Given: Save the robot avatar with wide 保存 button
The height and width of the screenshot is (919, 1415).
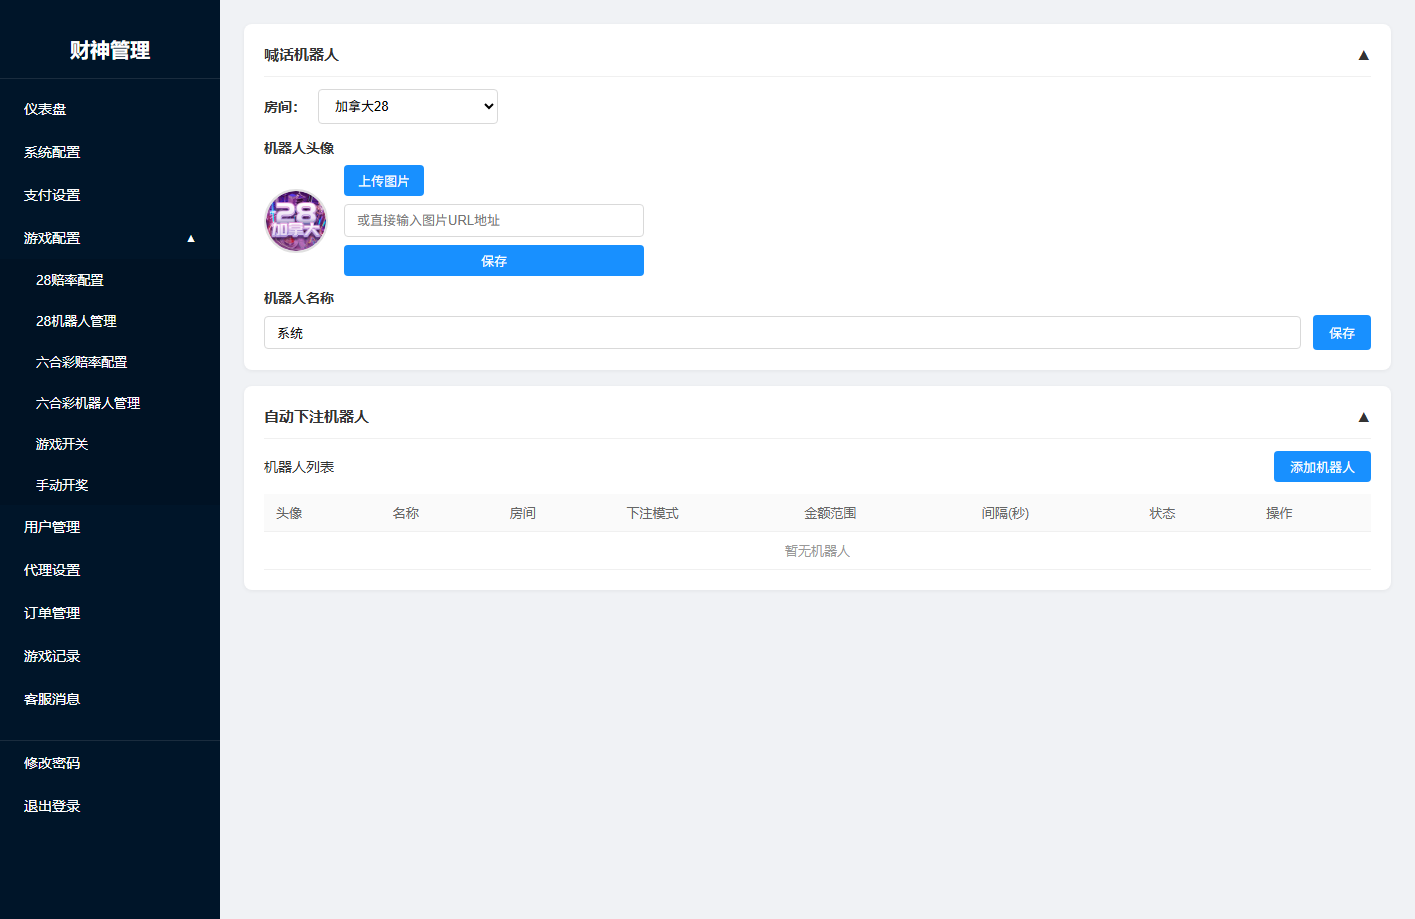Looking at the screenshot, I should (494, 261).
